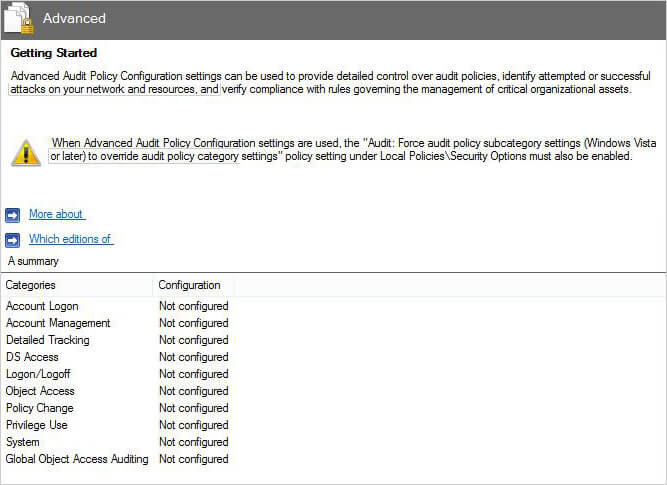Open the More about link
The height and width of the screenshot is (485, 667).
pyautogui.click(x=57, y=214)
